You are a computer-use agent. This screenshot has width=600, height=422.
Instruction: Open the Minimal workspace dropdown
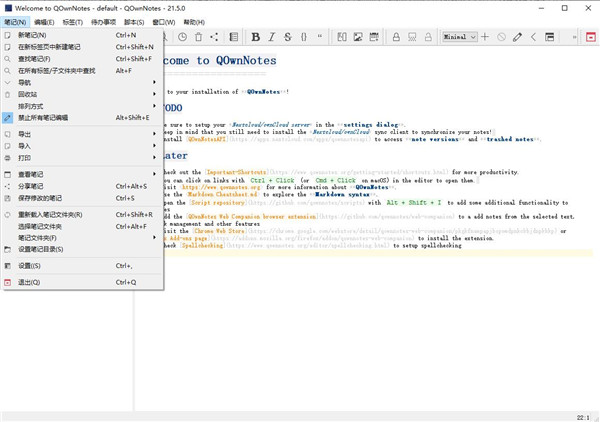click(x=459, y=37)
